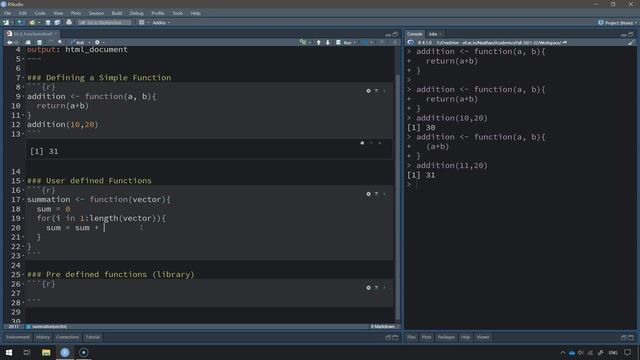Open the View menu

(58, 13)
